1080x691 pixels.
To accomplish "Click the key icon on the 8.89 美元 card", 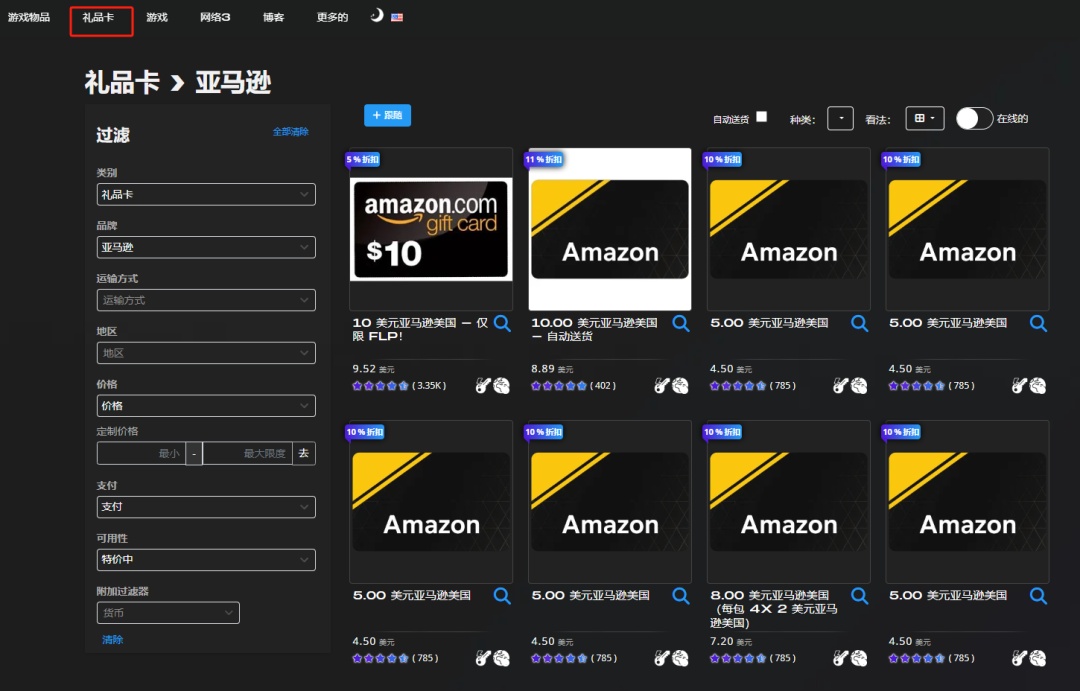I will tap(662, 386).
